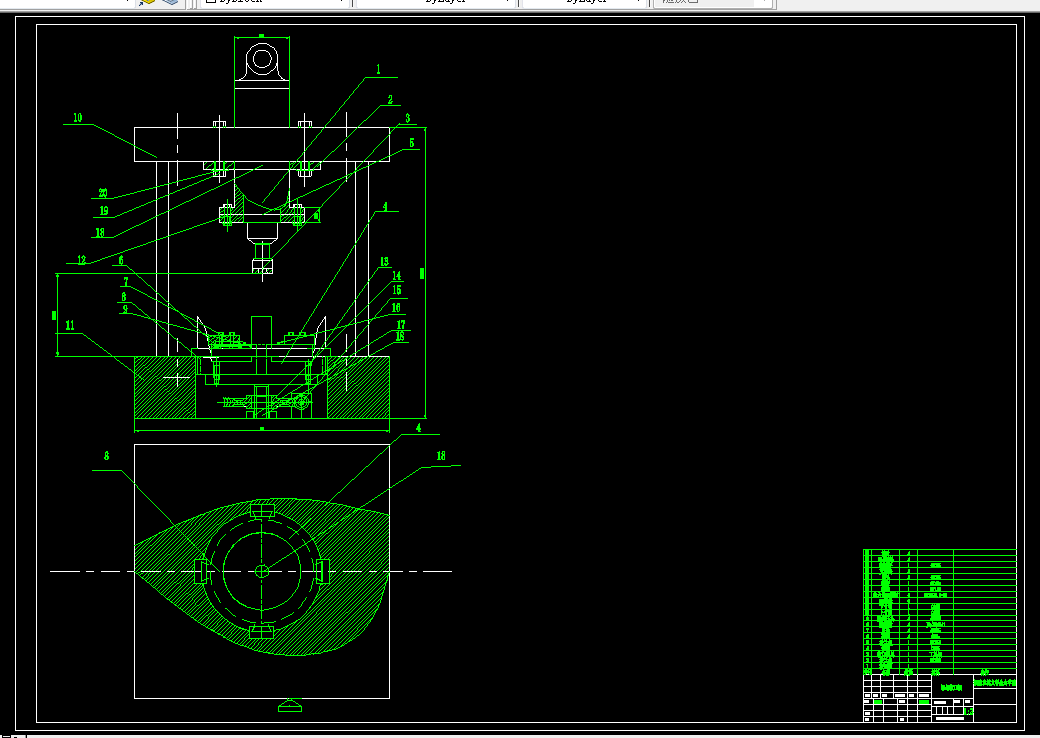1040x738 pixels.
Task: Select the bearing housing circle at top
Action: [262, 59]
